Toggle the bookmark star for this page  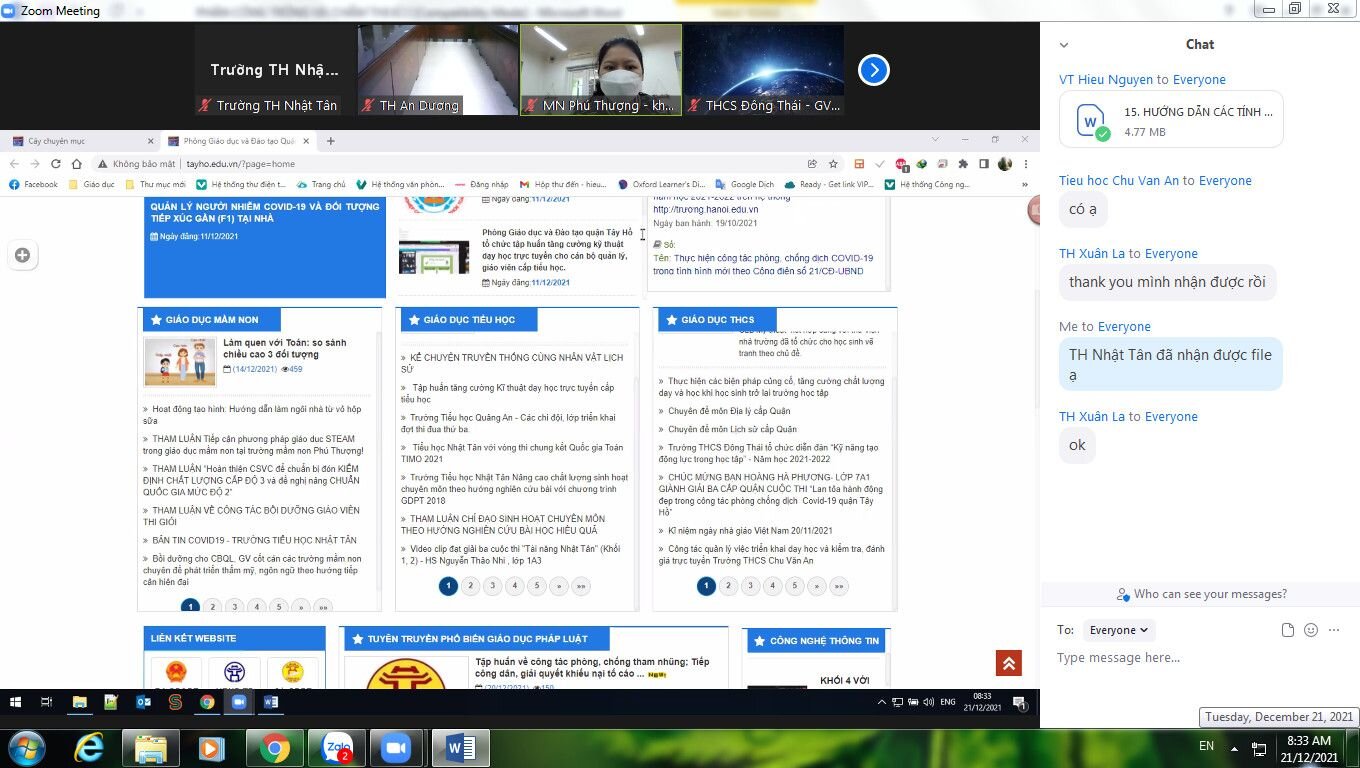833,163
